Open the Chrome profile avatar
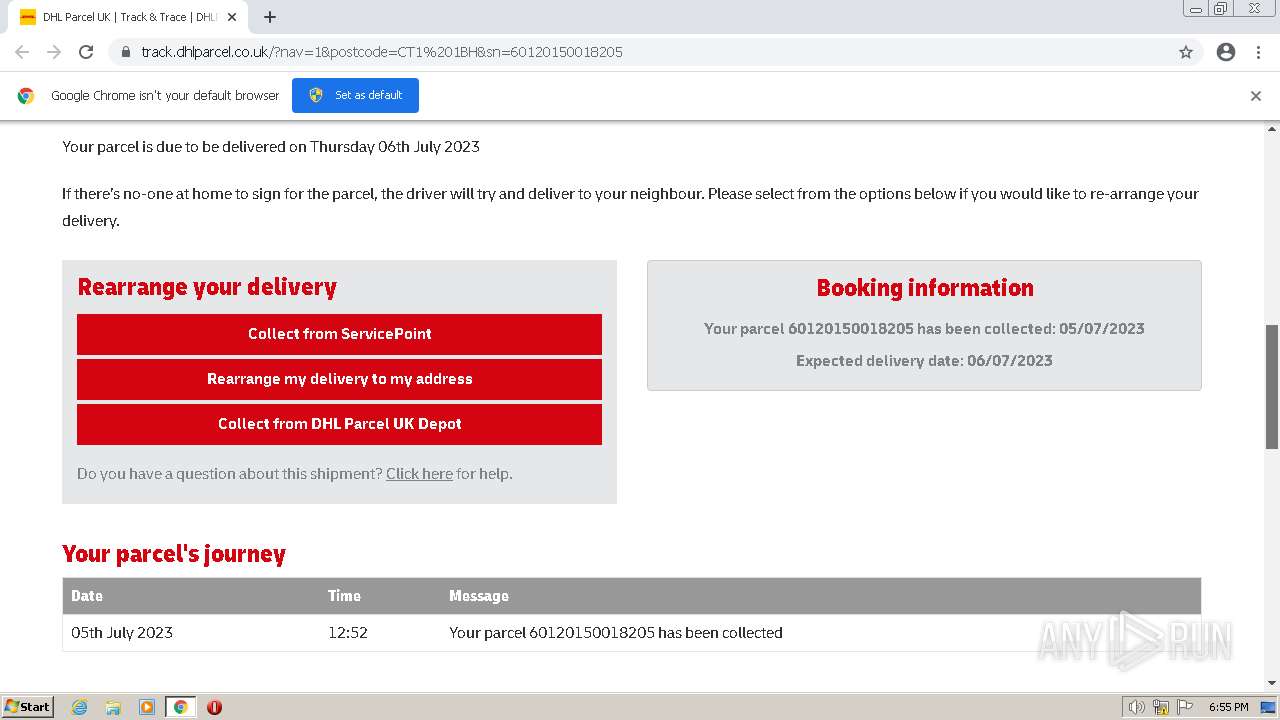1280x720 pixels. (x=1226, y=52)
